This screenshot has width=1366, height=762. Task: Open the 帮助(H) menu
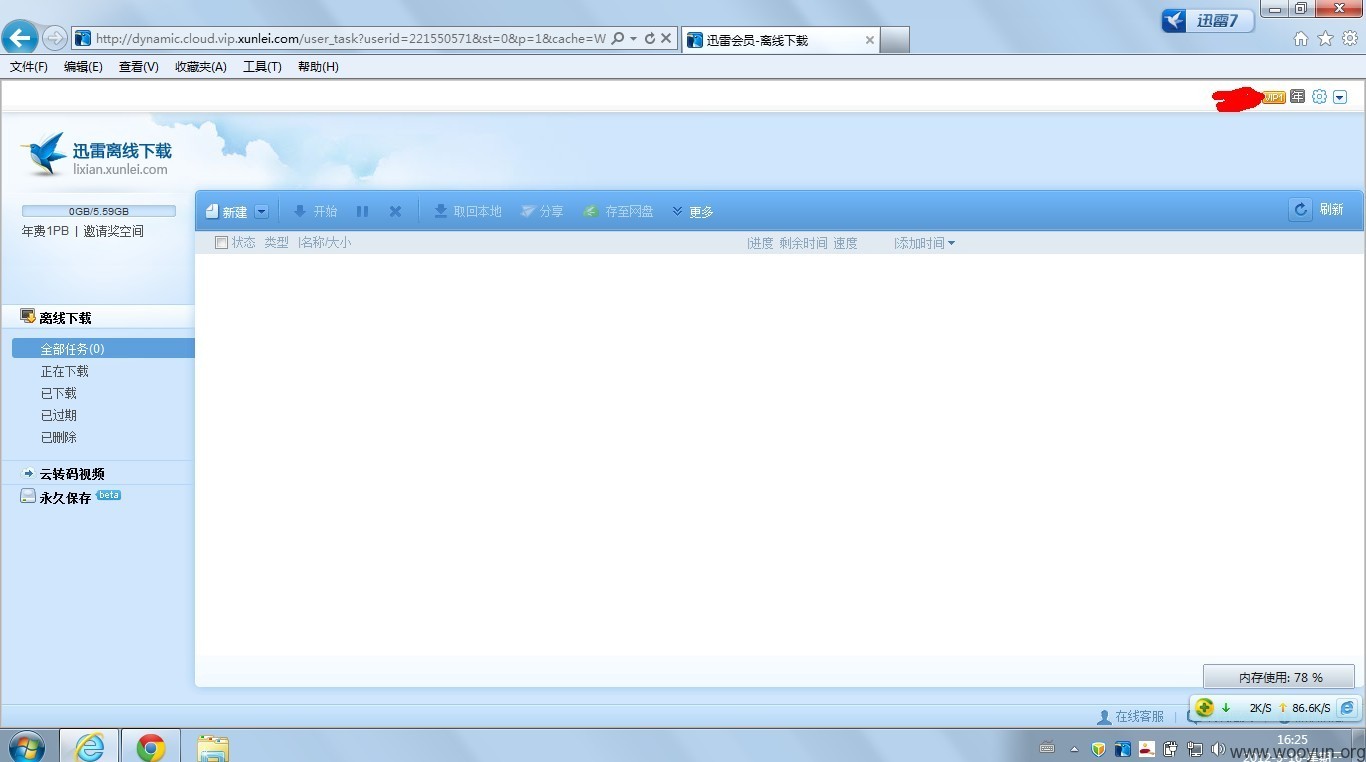coord(318,67)
